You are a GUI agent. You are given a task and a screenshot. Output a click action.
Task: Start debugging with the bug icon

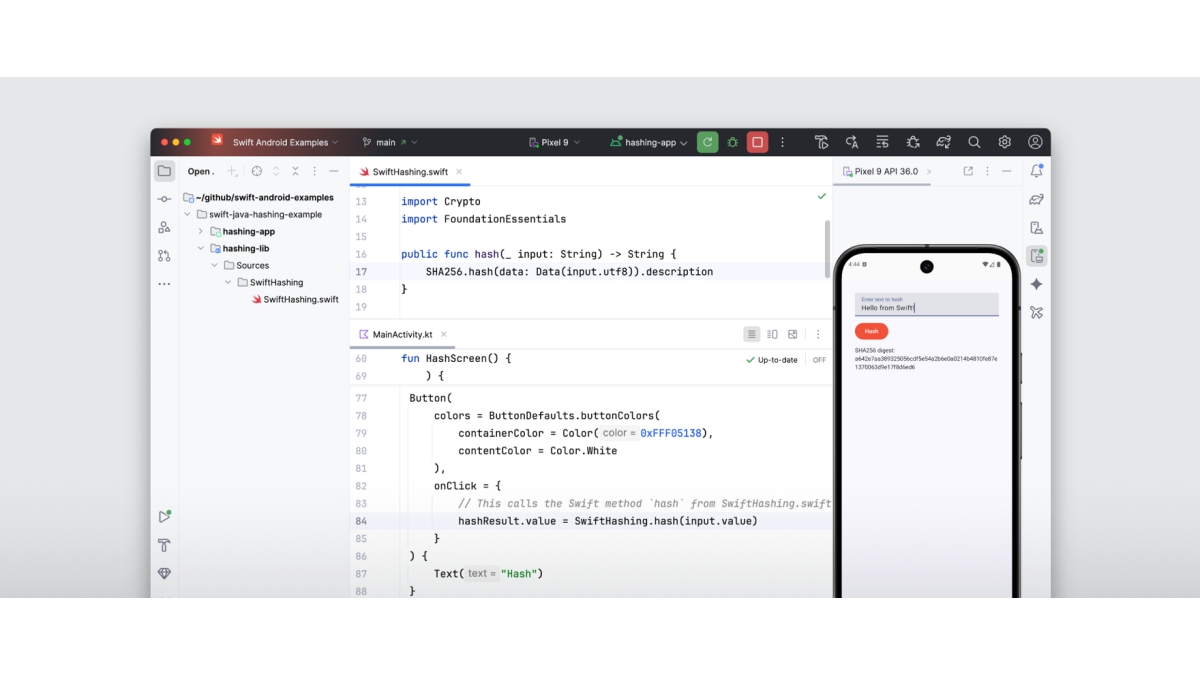(x=732, y=142)
